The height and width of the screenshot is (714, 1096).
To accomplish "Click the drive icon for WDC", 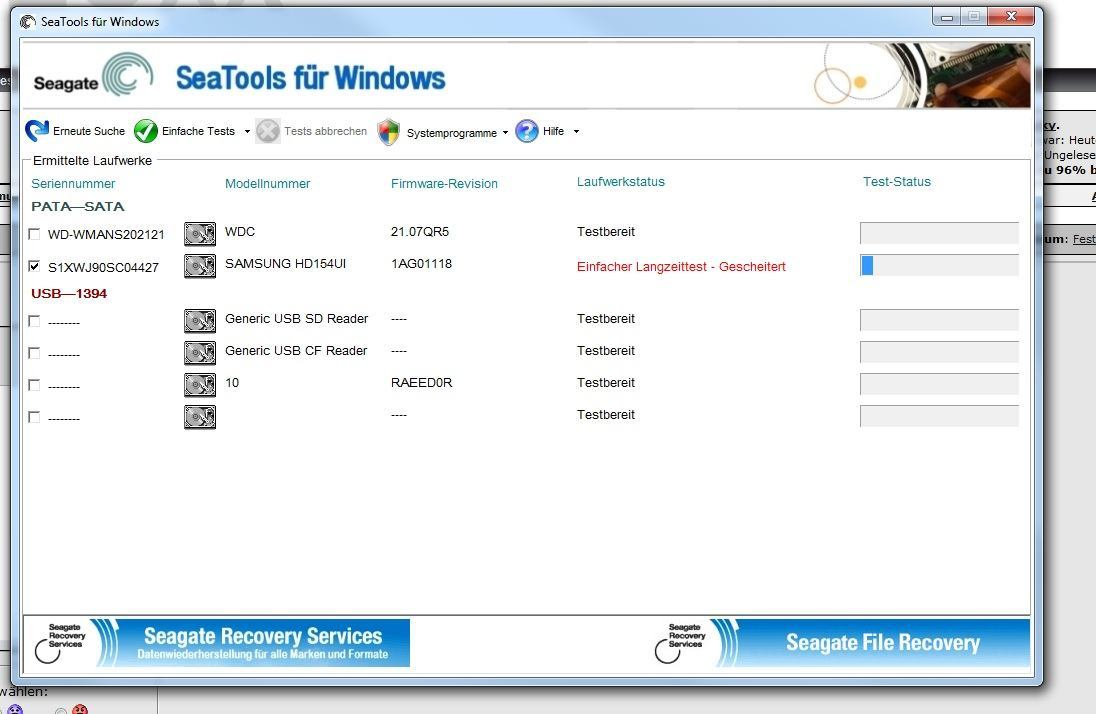I will (x=200, y=234).
